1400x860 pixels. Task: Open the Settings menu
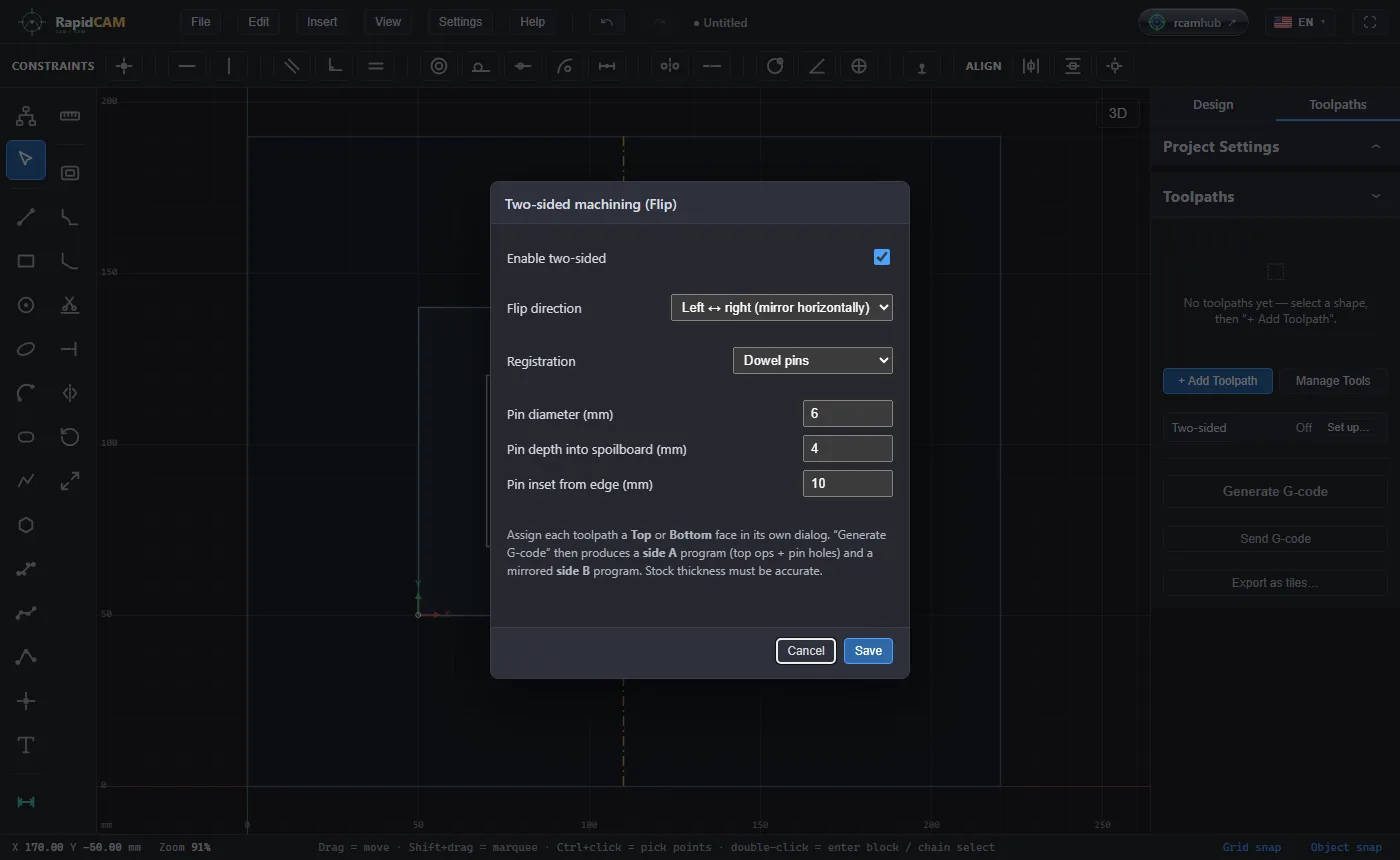coord(460,22)
